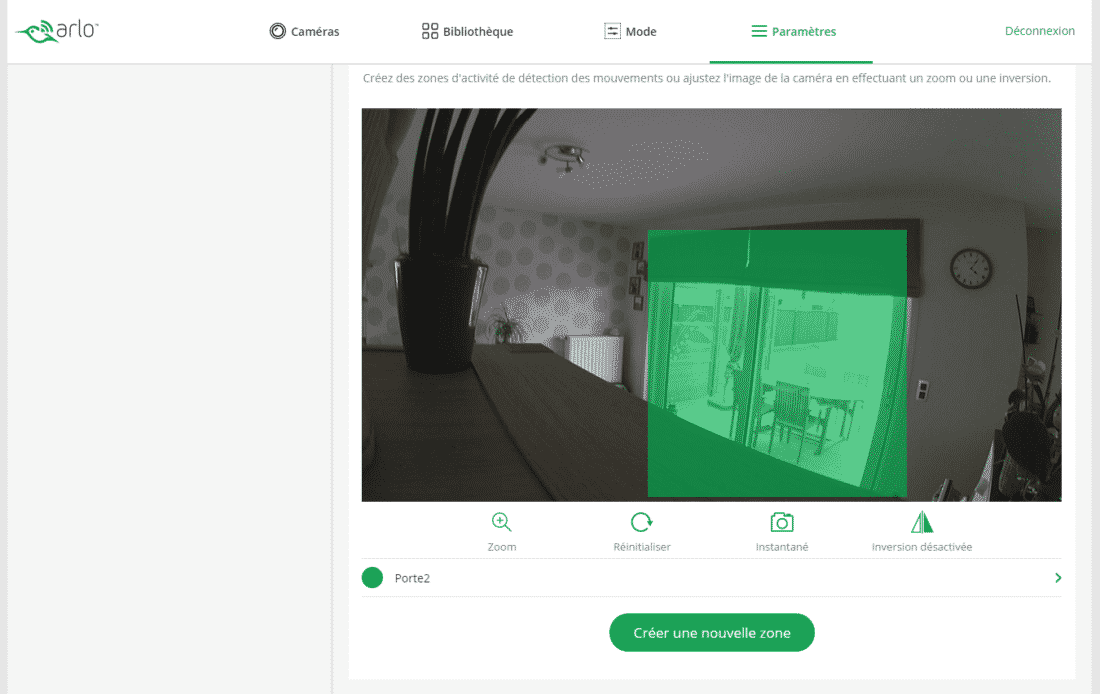Click the Réinitialiser reset icon
The image size is (1100, 694).
[x=641, y=523]
